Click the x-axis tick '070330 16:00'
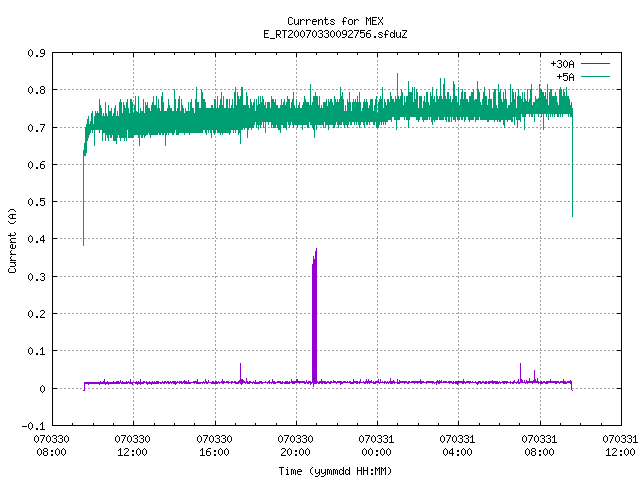The width and height of the screenshot is (640, 480). click(214, 446)
